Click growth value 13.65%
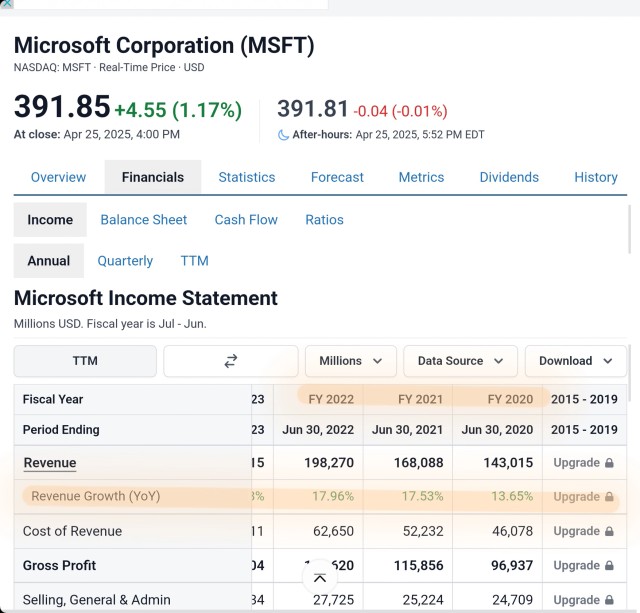 point(512,496)
